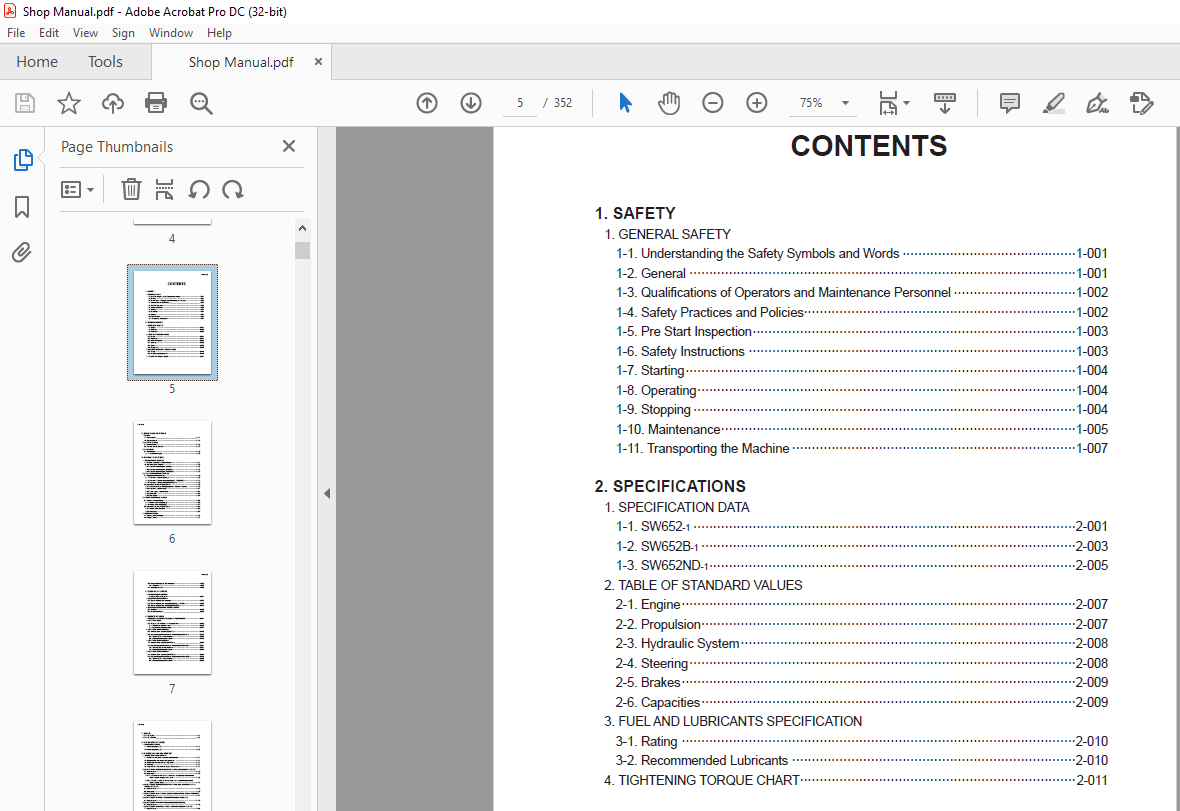The height and width of the screenshot is (811, 1180).
Task: Click the upload to cloud icon
Action: coord(113,103)
